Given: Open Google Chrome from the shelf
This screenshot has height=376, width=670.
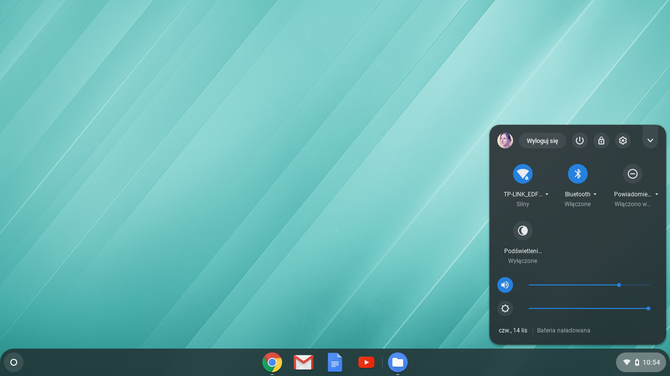Looking at the screenshot, I should click(x=272, y=362).
